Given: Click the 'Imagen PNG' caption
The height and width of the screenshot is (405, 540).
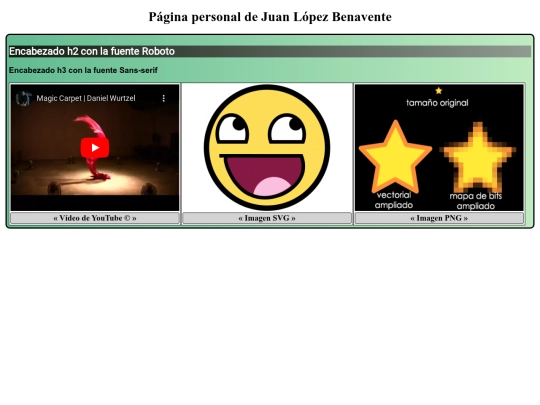Looking at the screenshot, I should [439, 218].
